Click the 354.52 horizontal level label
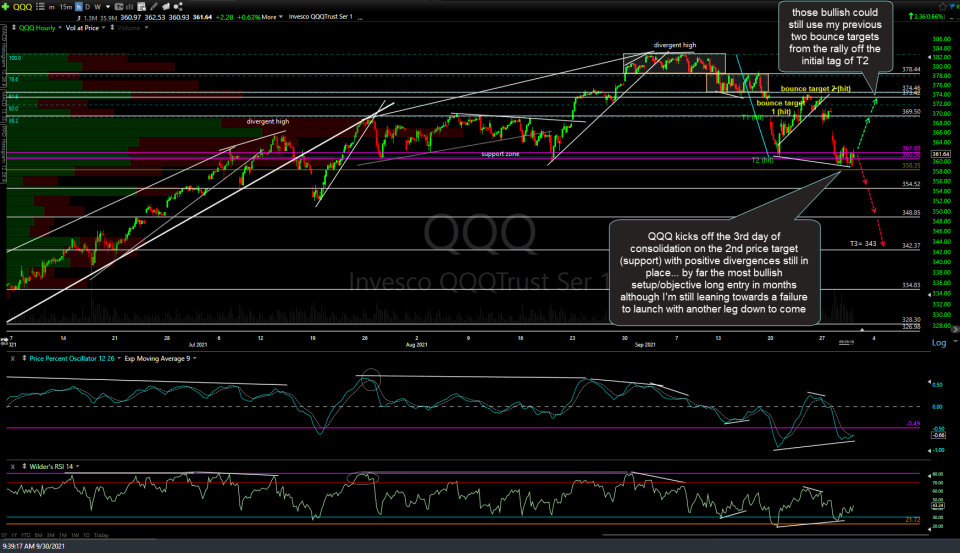Image resolution: width=960 pixels, height=553 pixels. 911,184
